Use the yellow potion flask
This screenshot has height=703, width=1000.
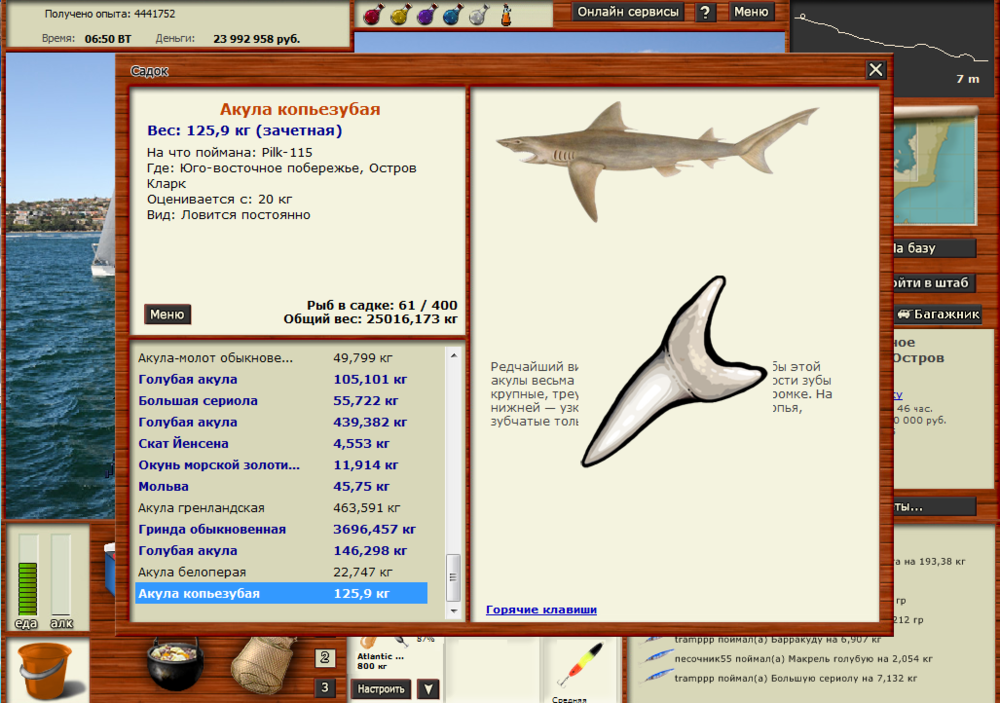pyautogui.click(x=398, y=14)
